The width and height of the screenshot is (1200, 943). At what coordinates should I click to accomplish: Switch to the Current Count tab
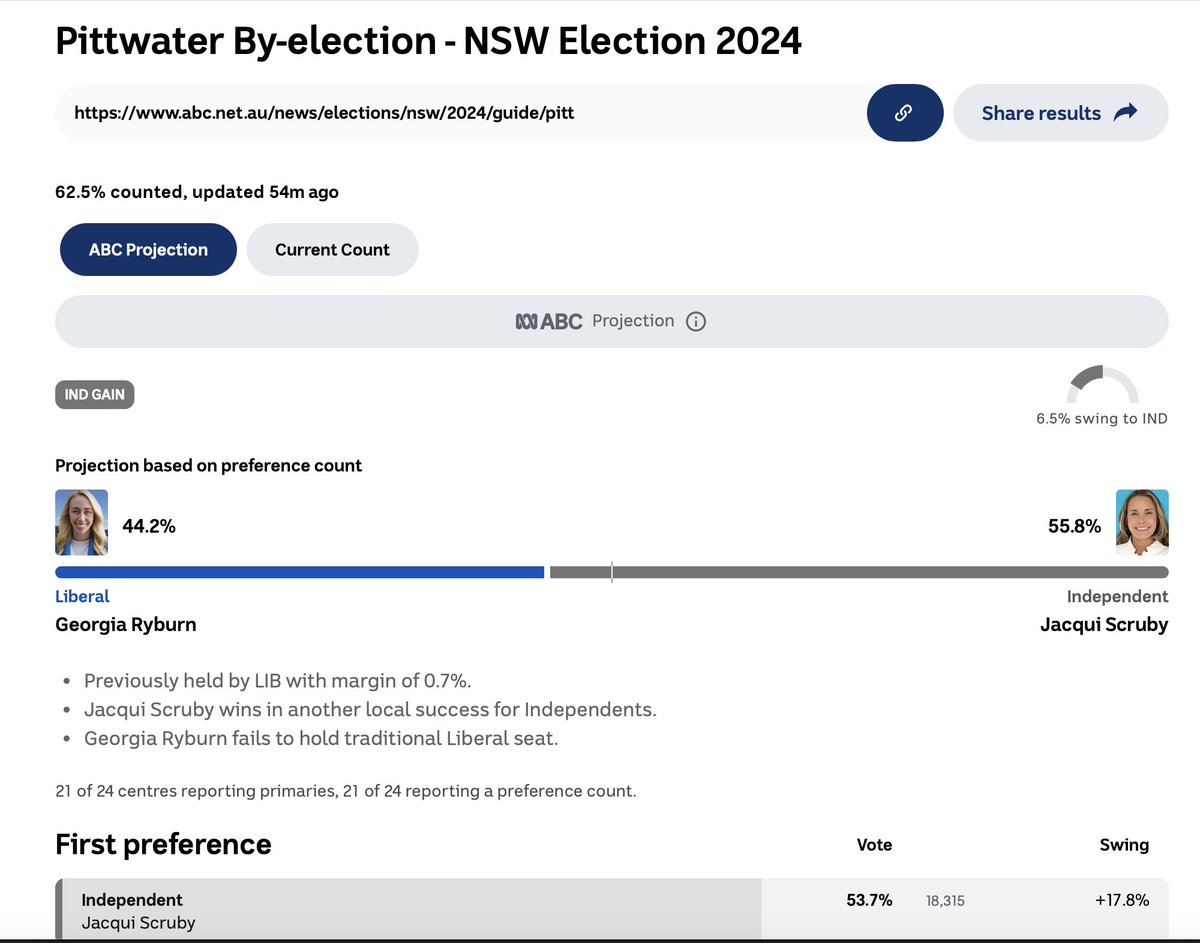click(332, 249)
